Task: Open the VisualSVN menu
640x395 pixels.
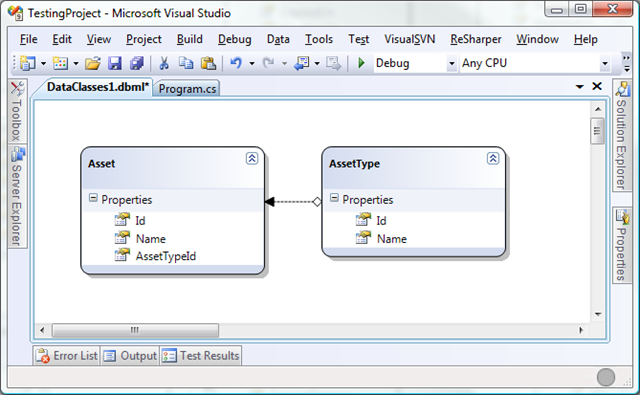Action: click(x=409, y=39)
